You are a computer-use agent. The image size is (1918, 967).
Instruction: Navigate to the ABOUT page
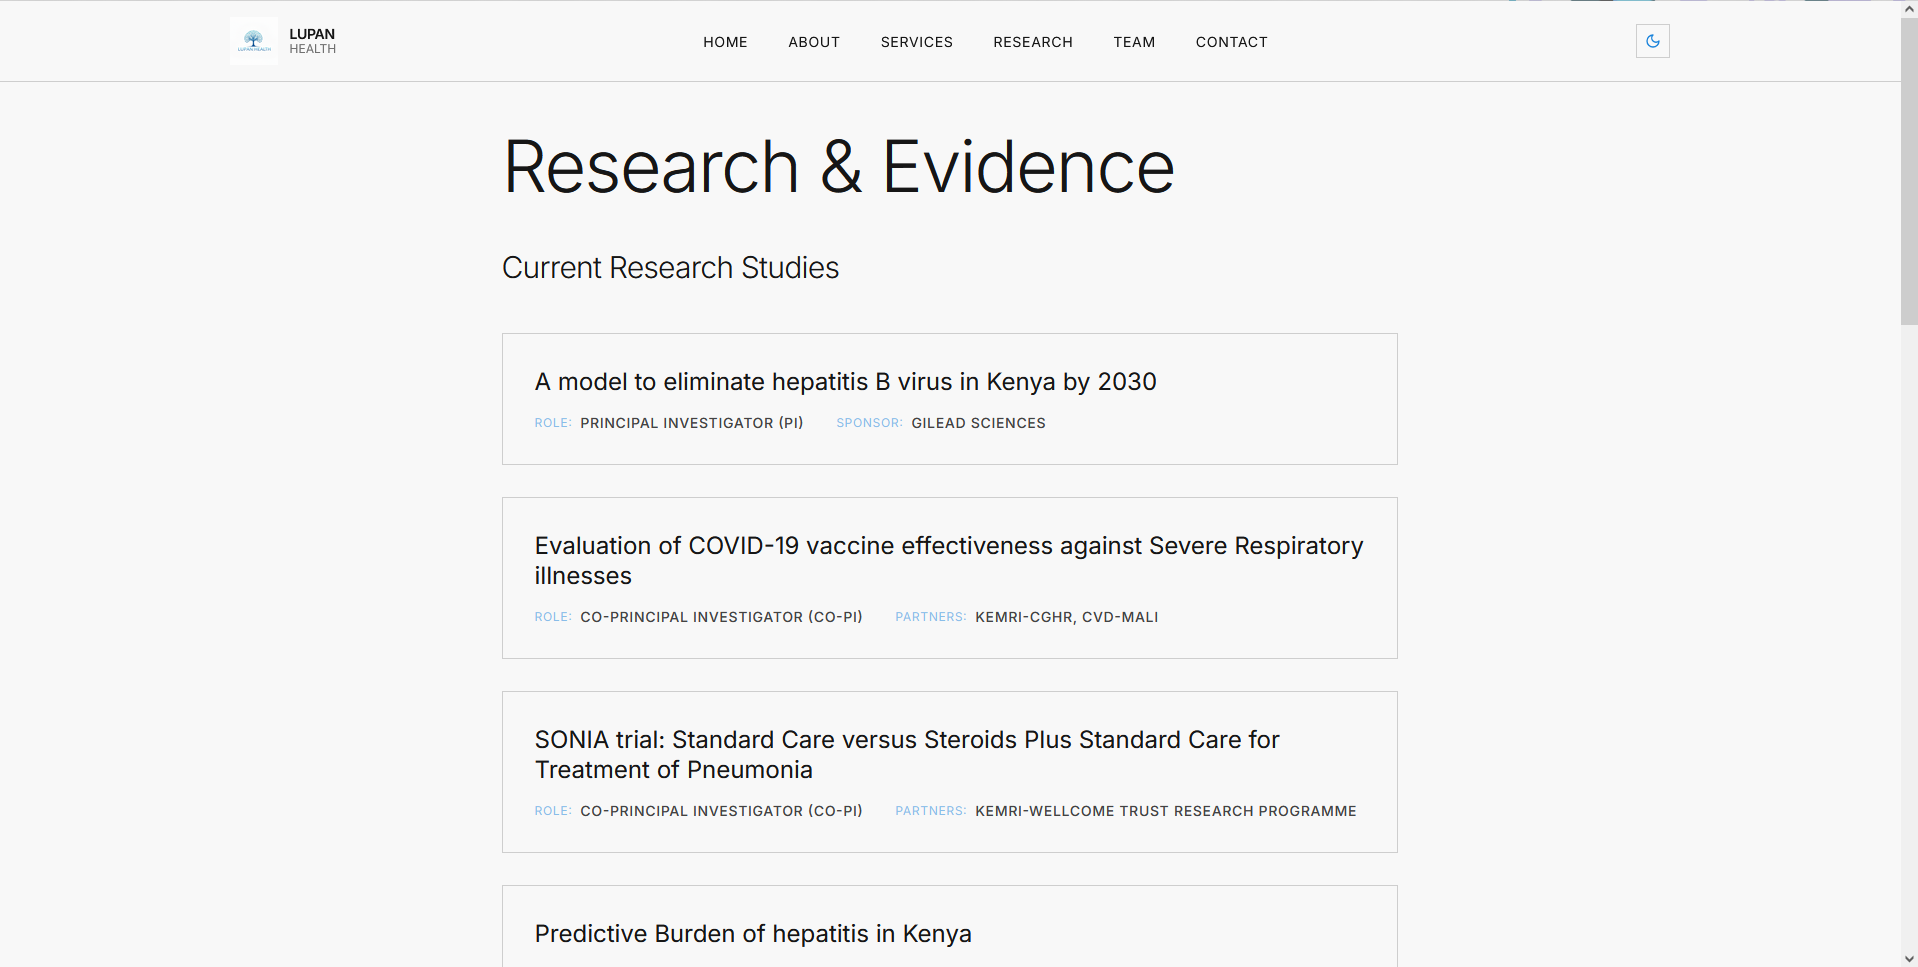tap(813, 42)
